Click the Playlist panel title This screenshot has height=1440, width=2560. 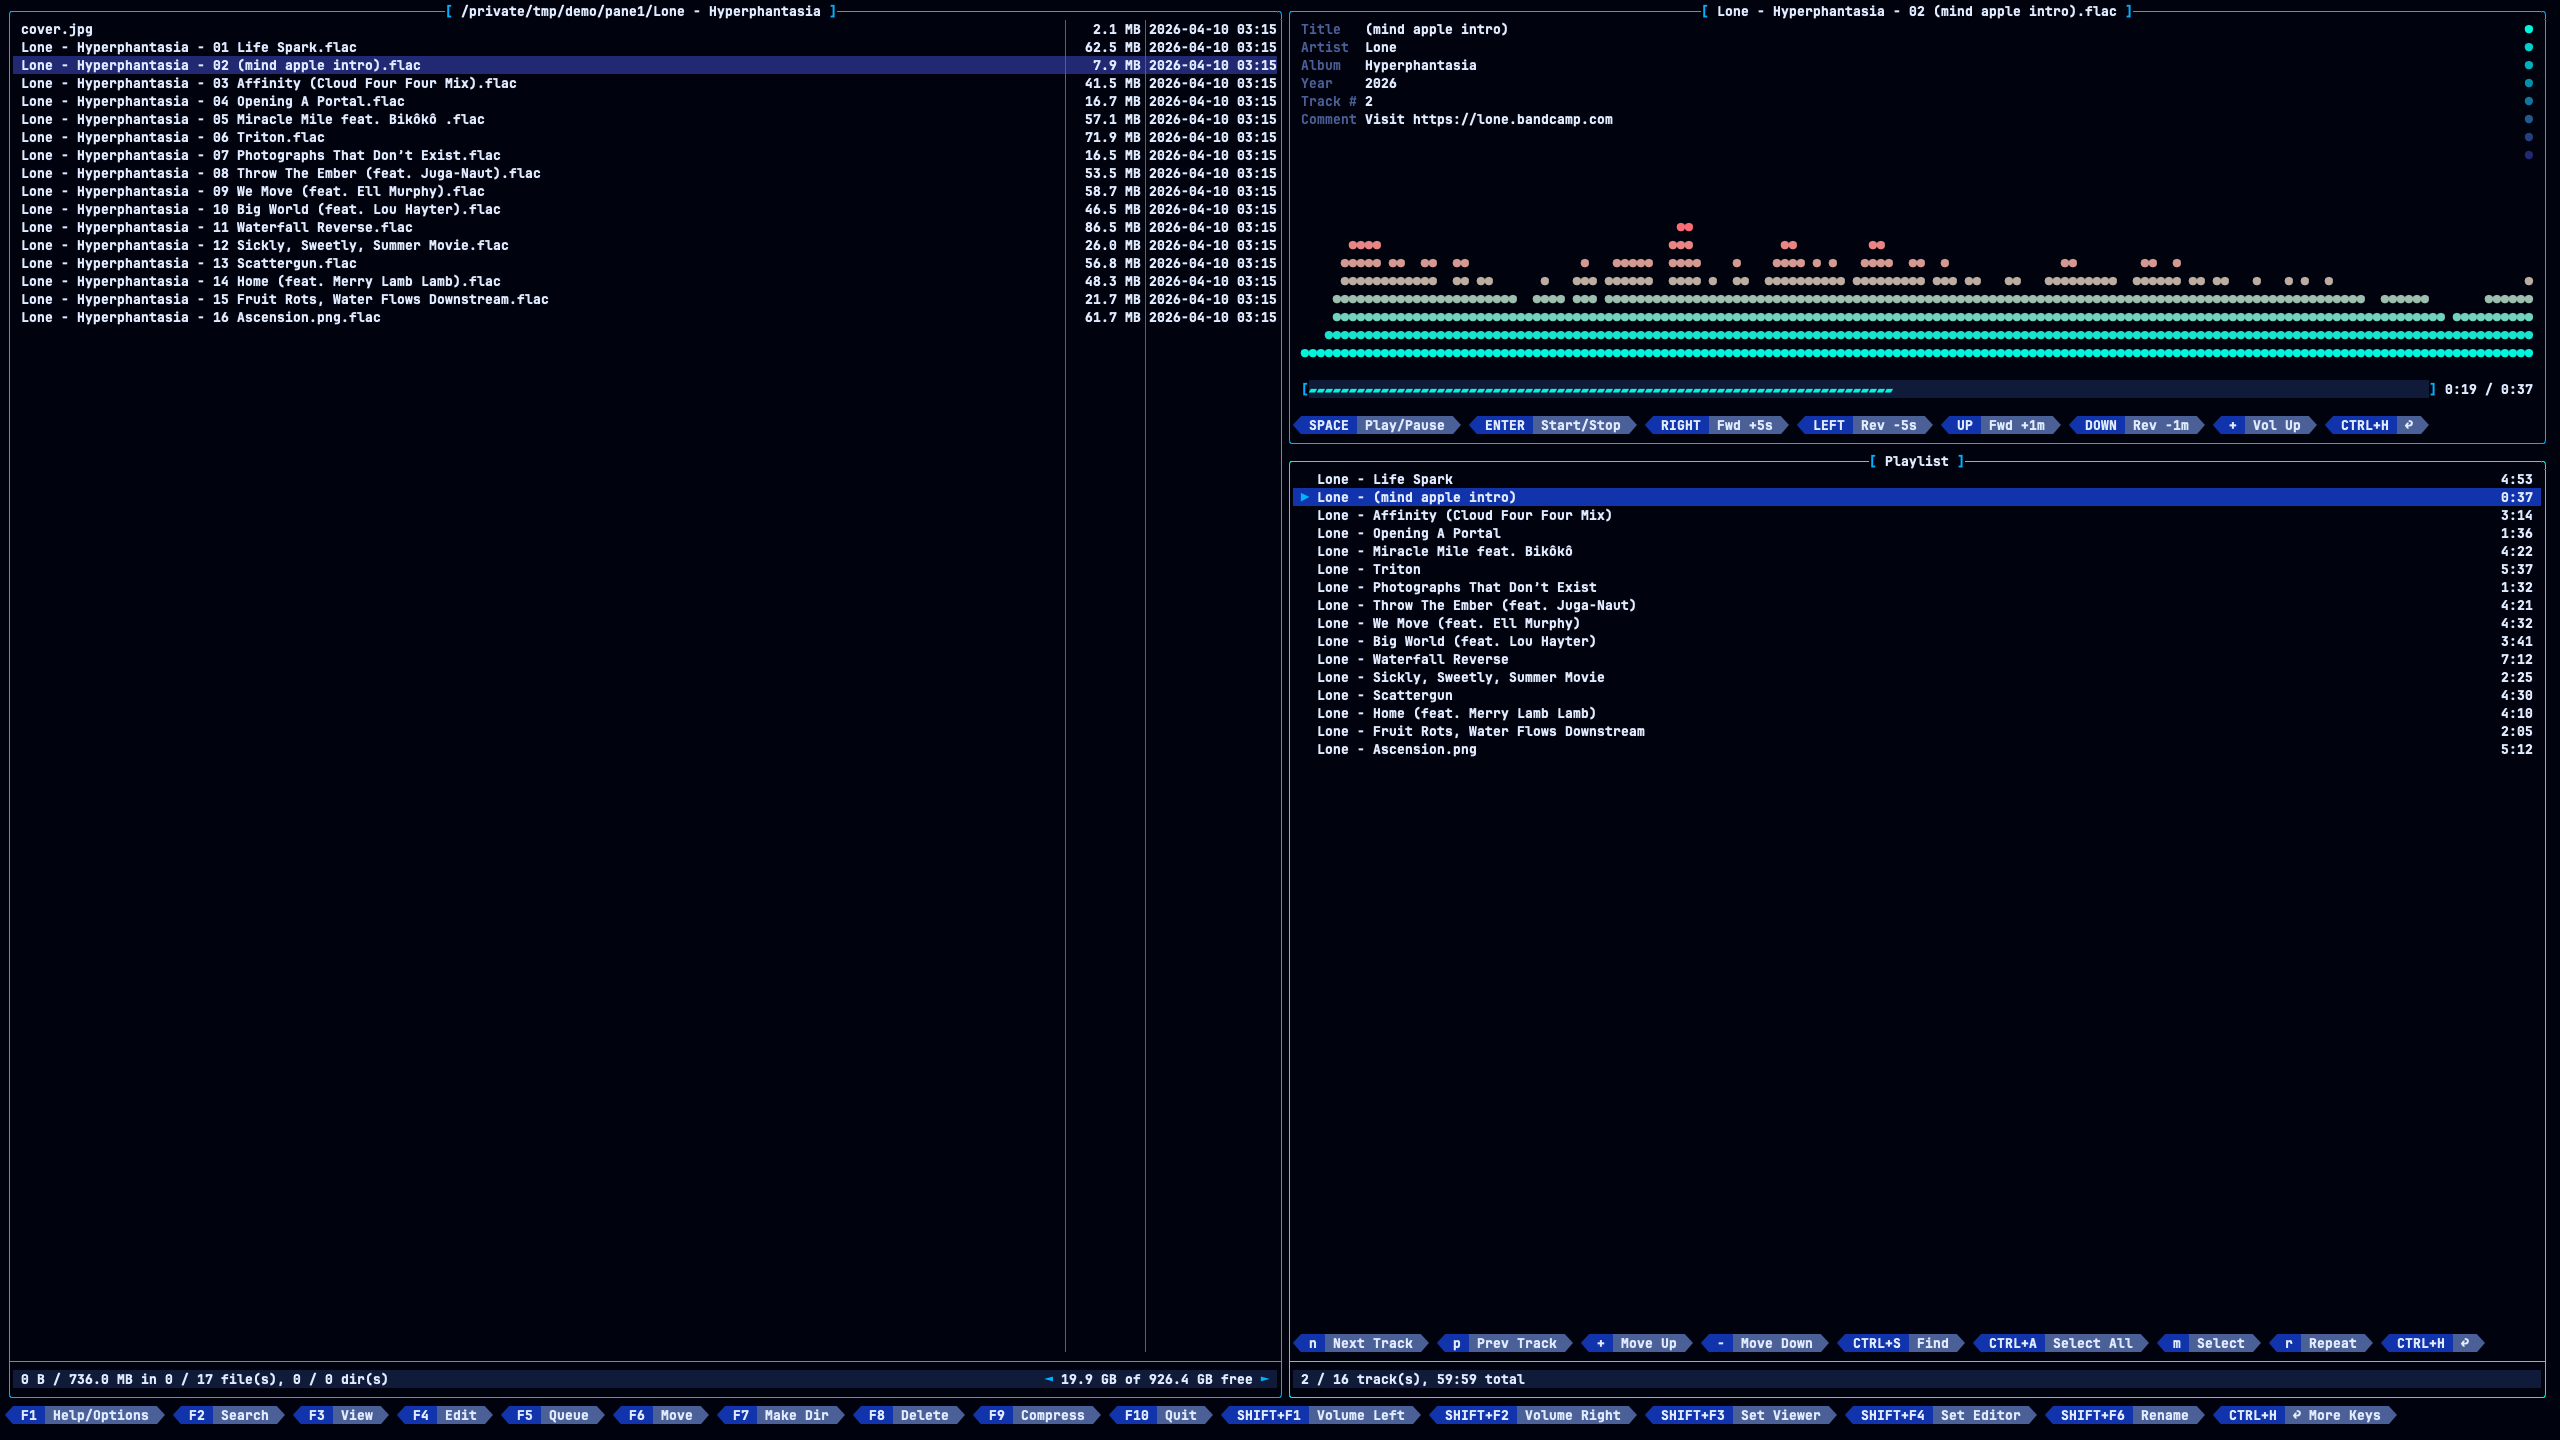point(1917,461)
